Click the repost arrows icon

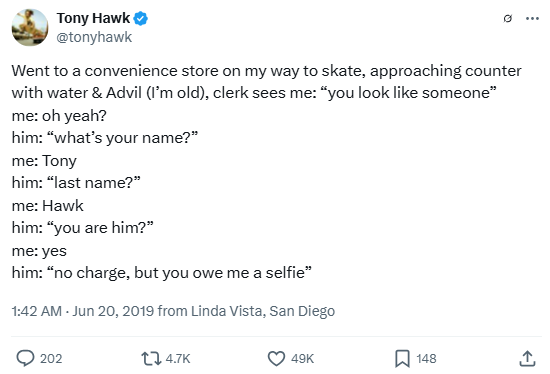(x=151, y=359)
